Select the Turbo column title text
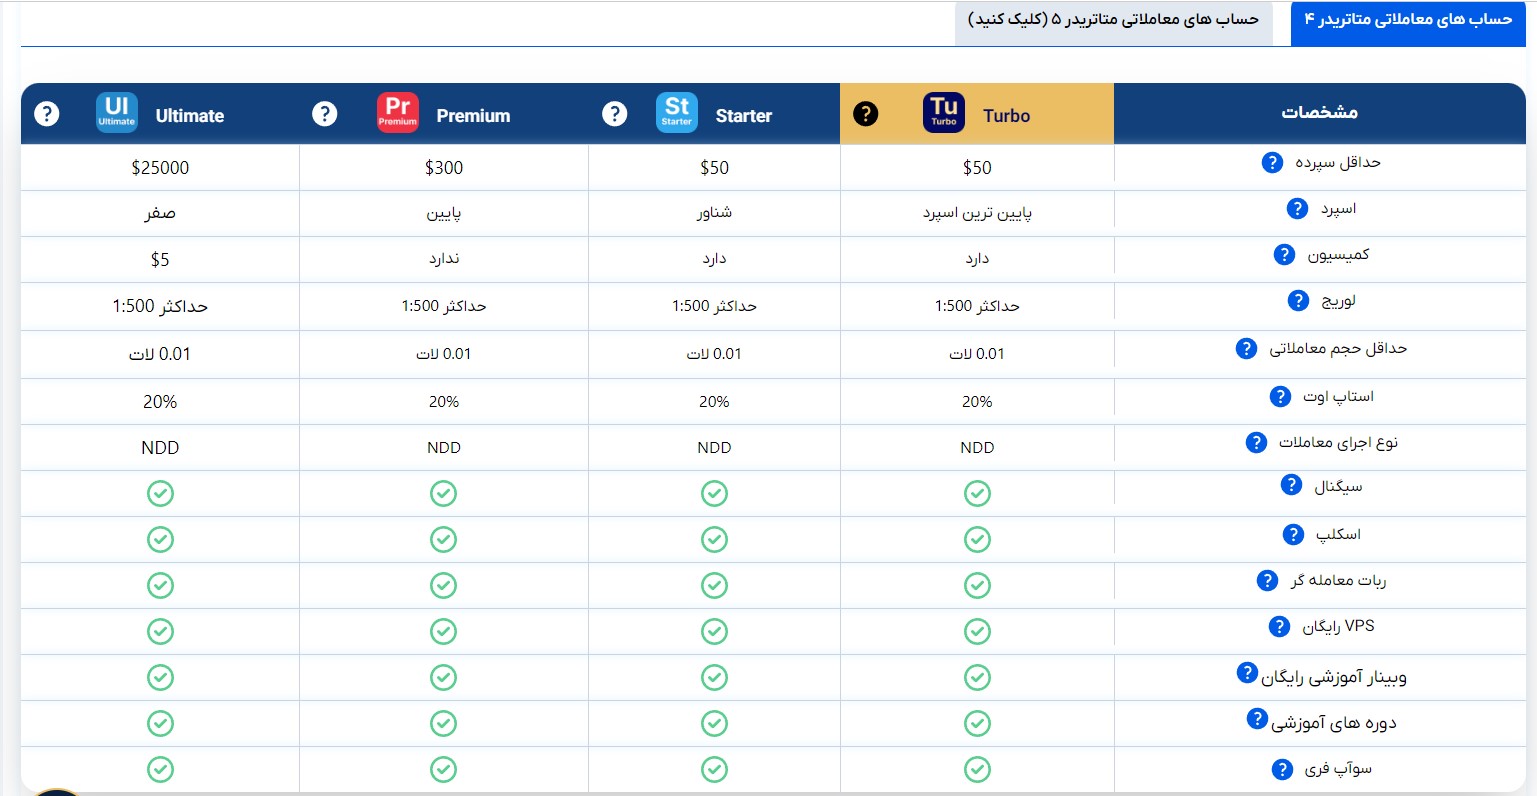 click(1006, 116)
